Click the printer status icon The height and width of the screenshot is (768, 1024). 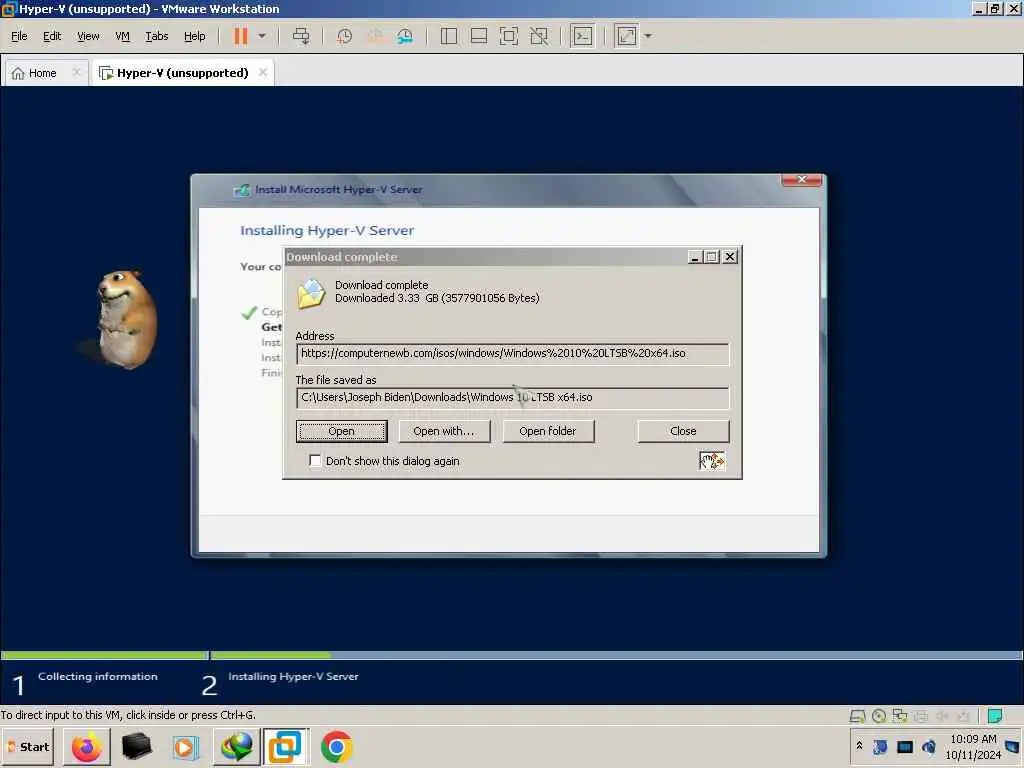[x=921, y=716]
